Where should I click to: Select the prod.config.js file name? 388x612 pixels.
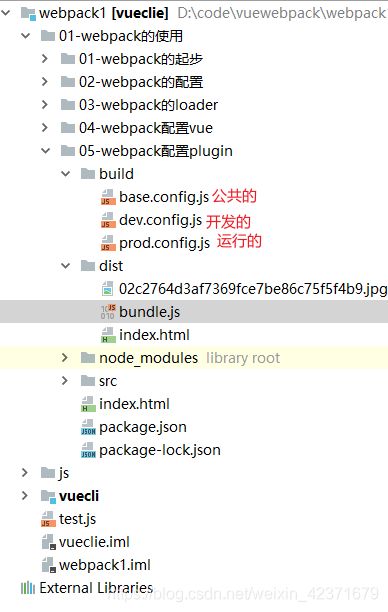pos(164,244)
